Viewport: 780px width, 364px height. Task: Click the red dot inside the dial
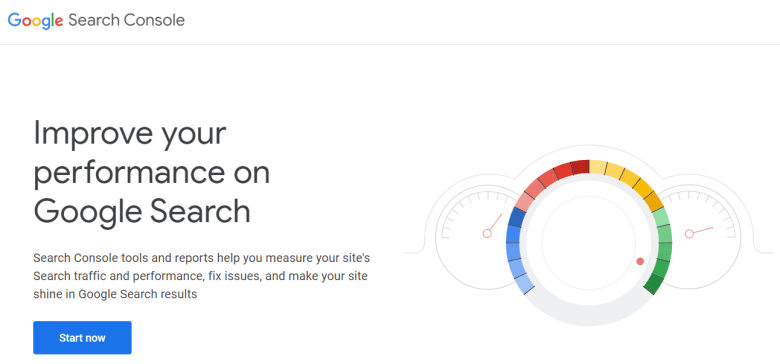(x=640, y=261)
